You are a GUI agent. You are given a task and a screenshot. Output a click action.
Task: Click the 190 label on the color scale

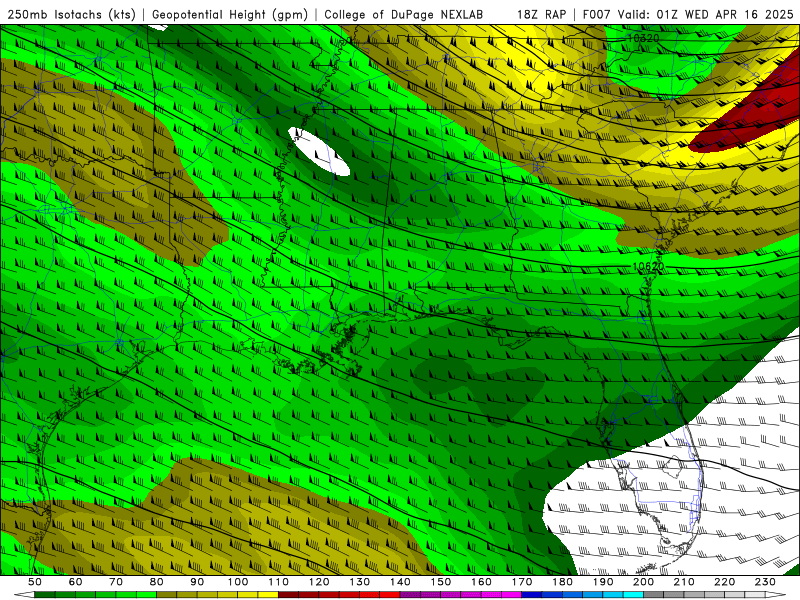(x=603, y=582)
